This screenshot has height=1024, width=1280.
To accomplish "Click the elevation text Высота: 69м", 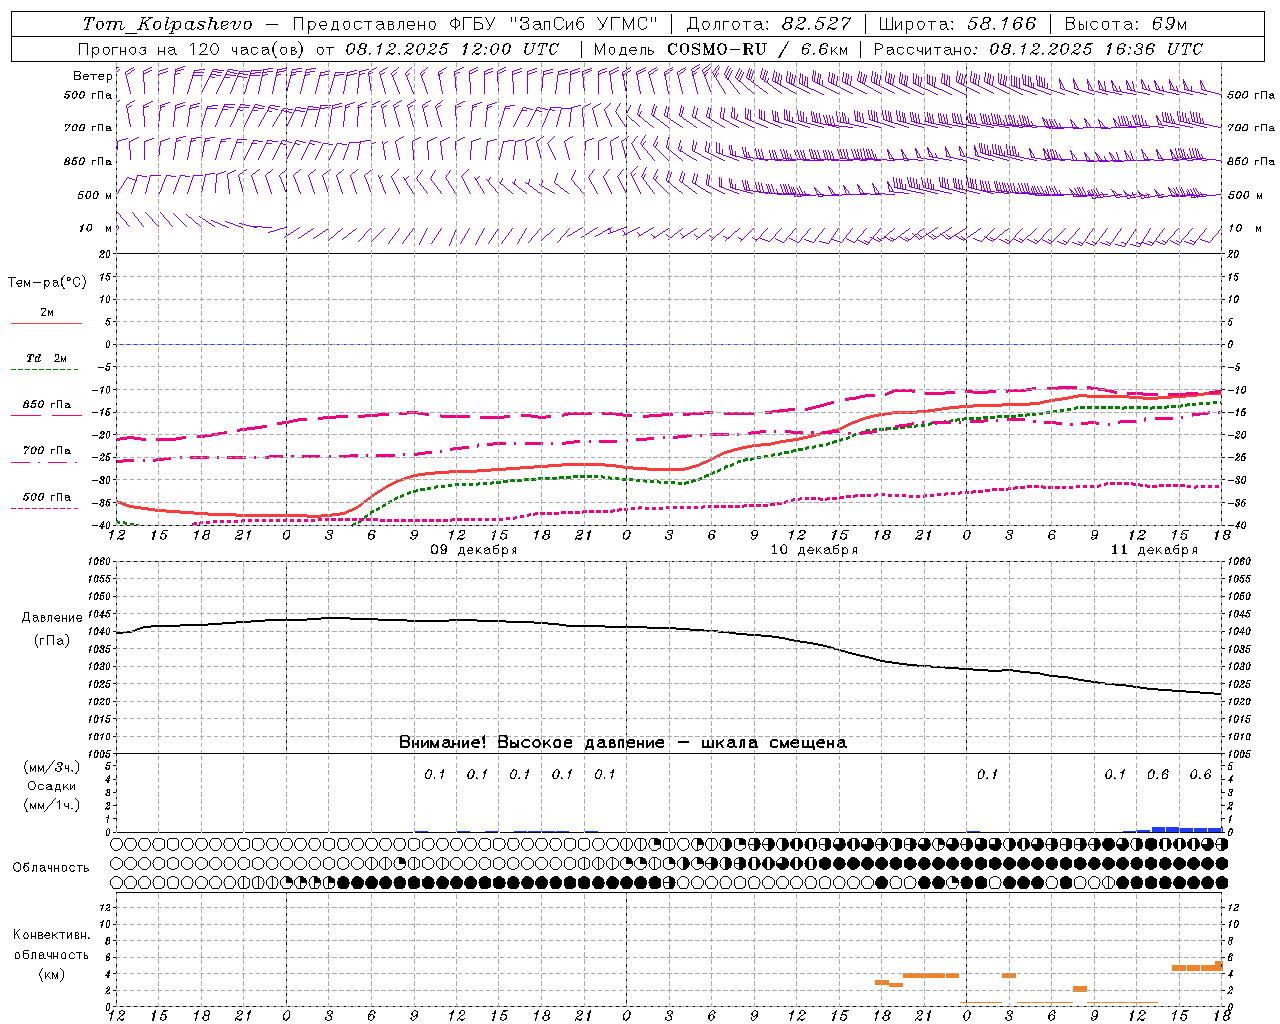I will click(1126, 24).
